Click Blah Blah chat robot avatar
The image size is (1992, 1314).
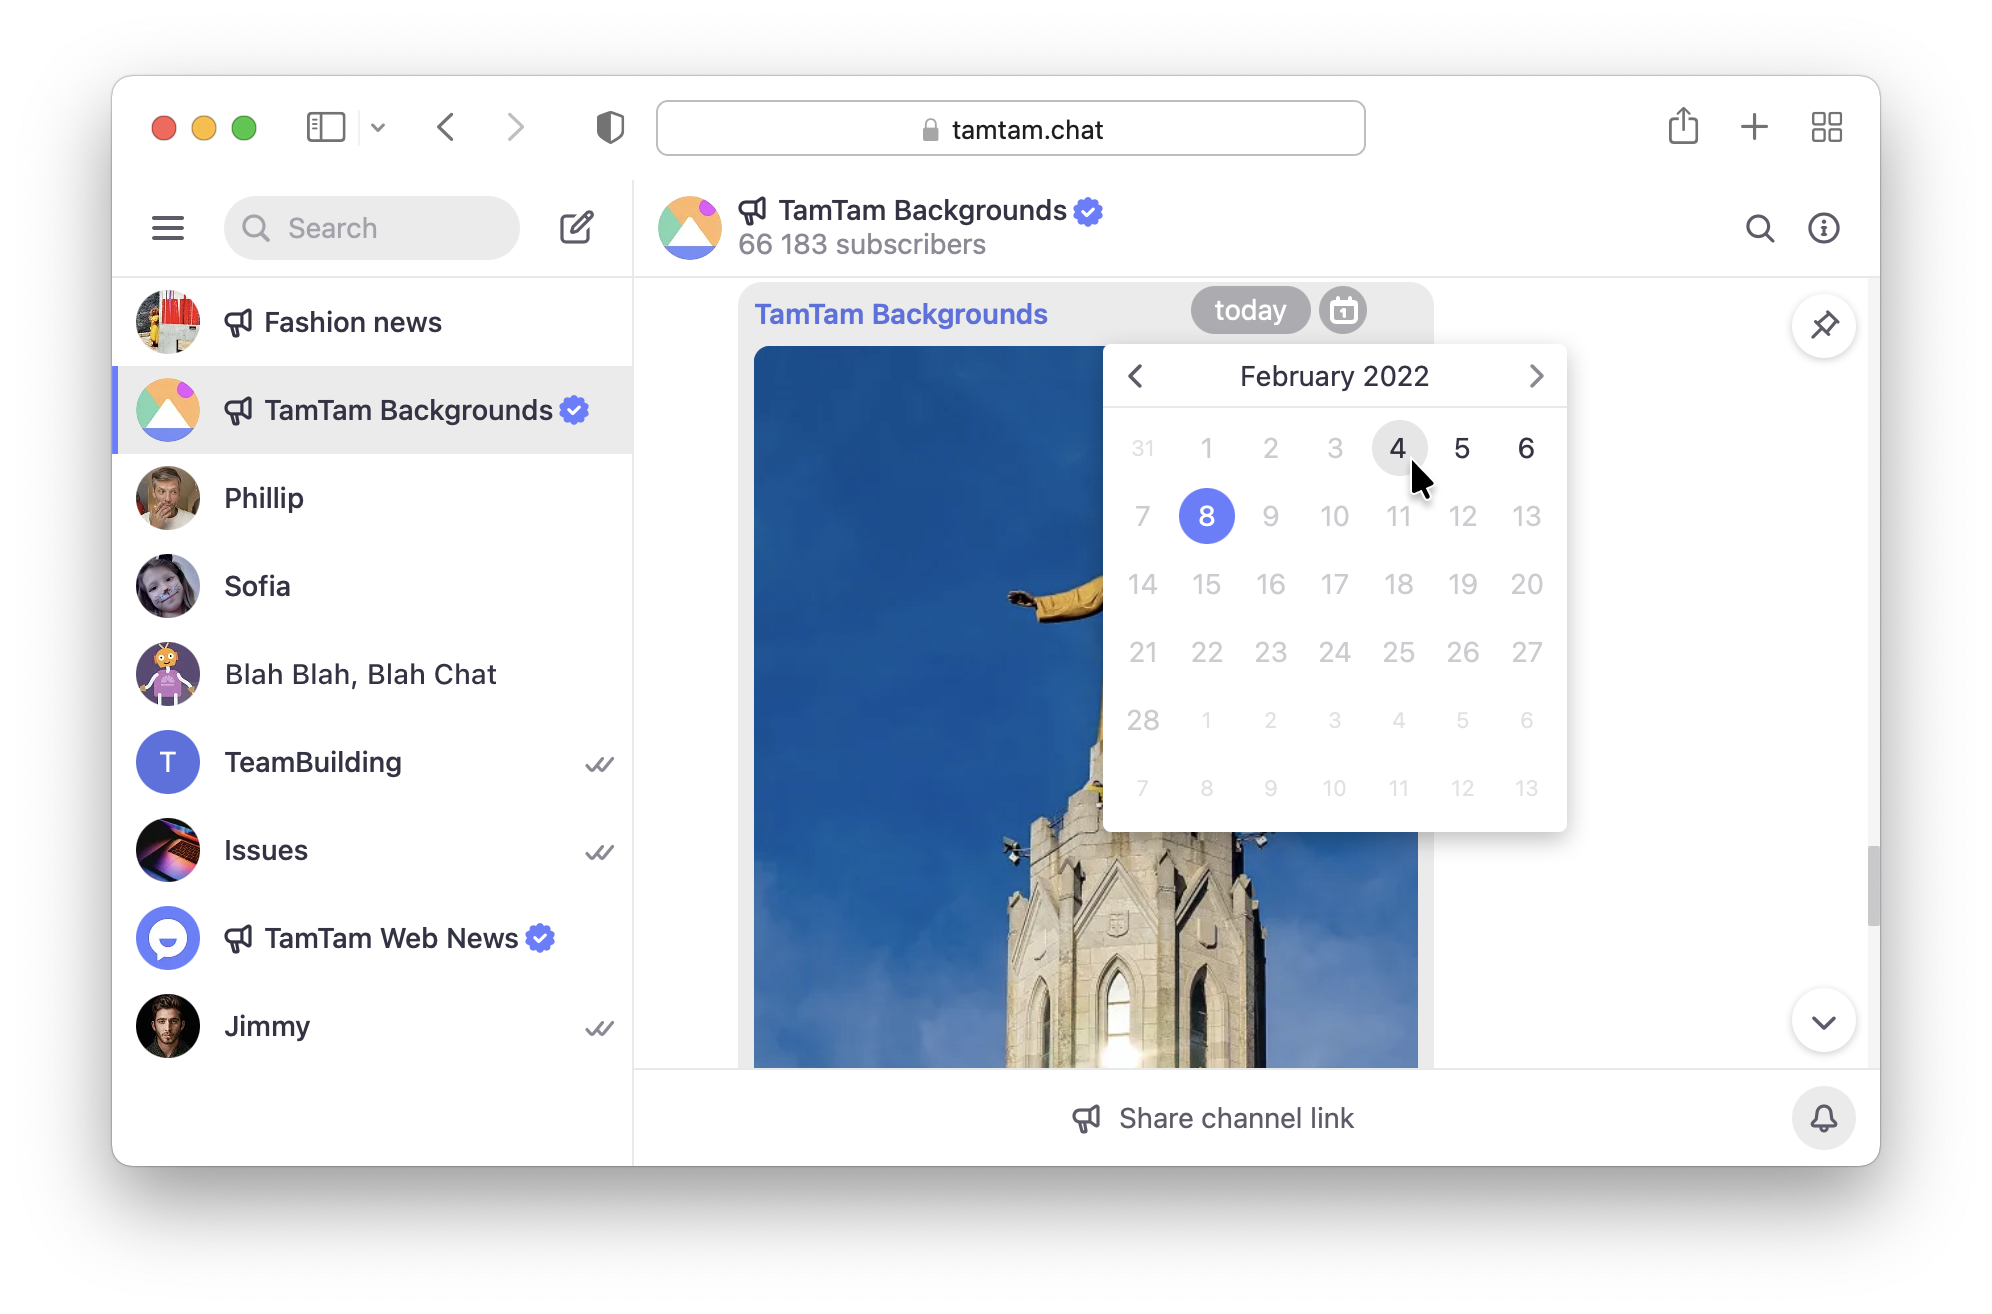168,674
